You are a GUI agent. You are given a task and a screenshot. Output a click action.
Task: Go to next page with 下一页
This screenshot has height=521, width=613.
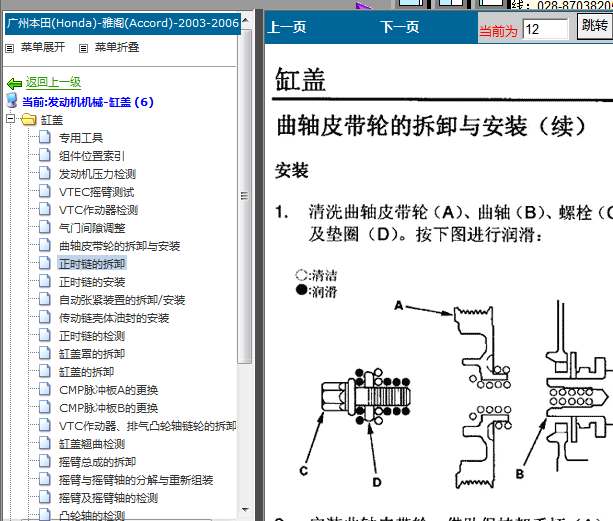tap(400, 27)
